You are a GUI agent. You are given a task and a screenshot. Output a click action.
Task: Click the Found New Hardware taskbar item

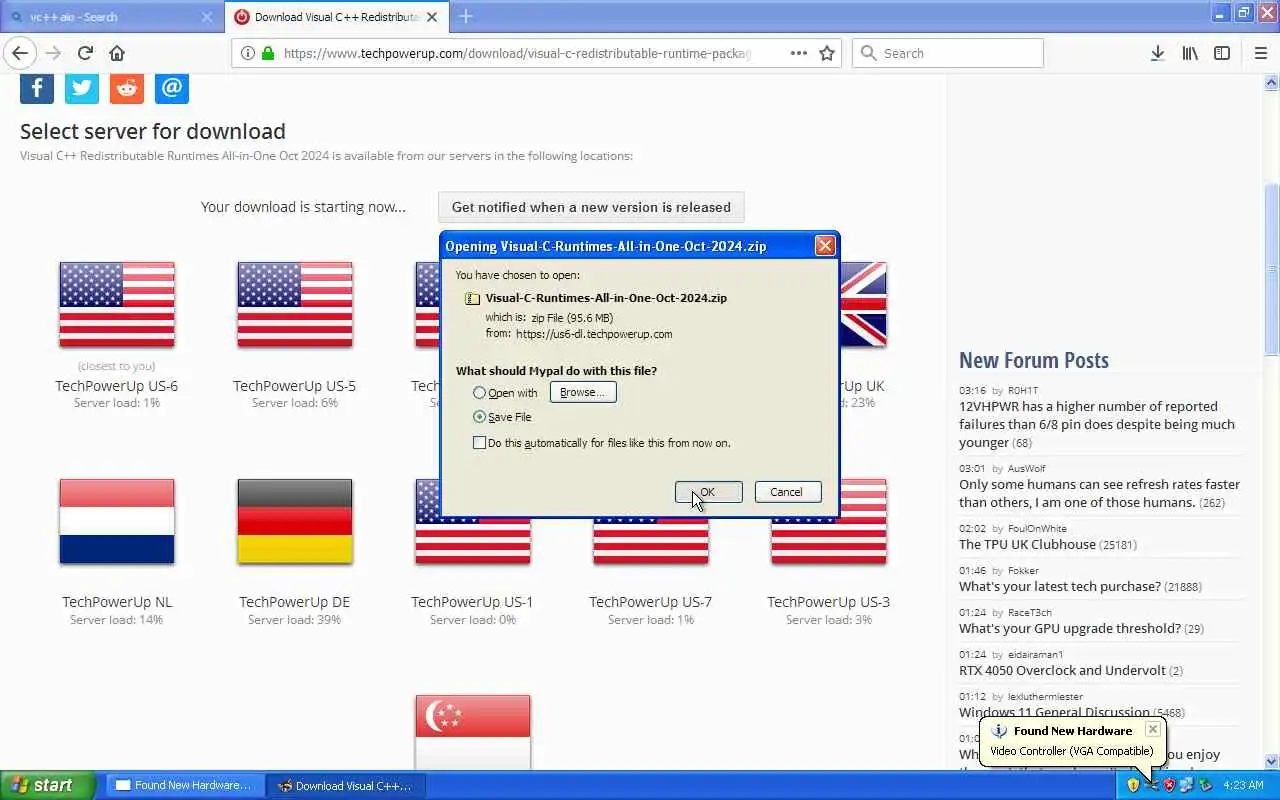coord(185,785)
